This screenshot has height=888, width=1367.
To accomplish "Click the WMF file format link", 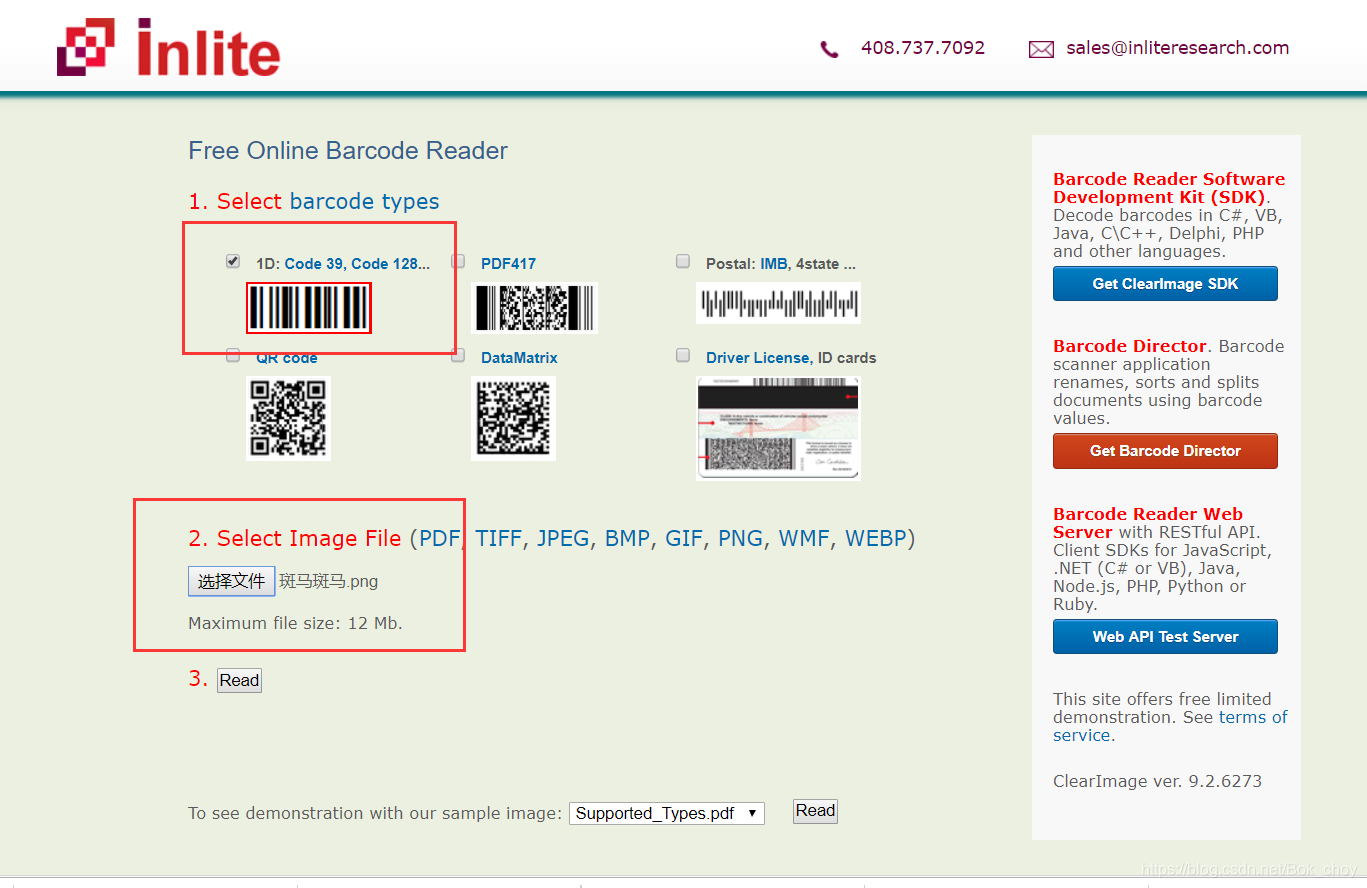I will click(x=804, y=538).
